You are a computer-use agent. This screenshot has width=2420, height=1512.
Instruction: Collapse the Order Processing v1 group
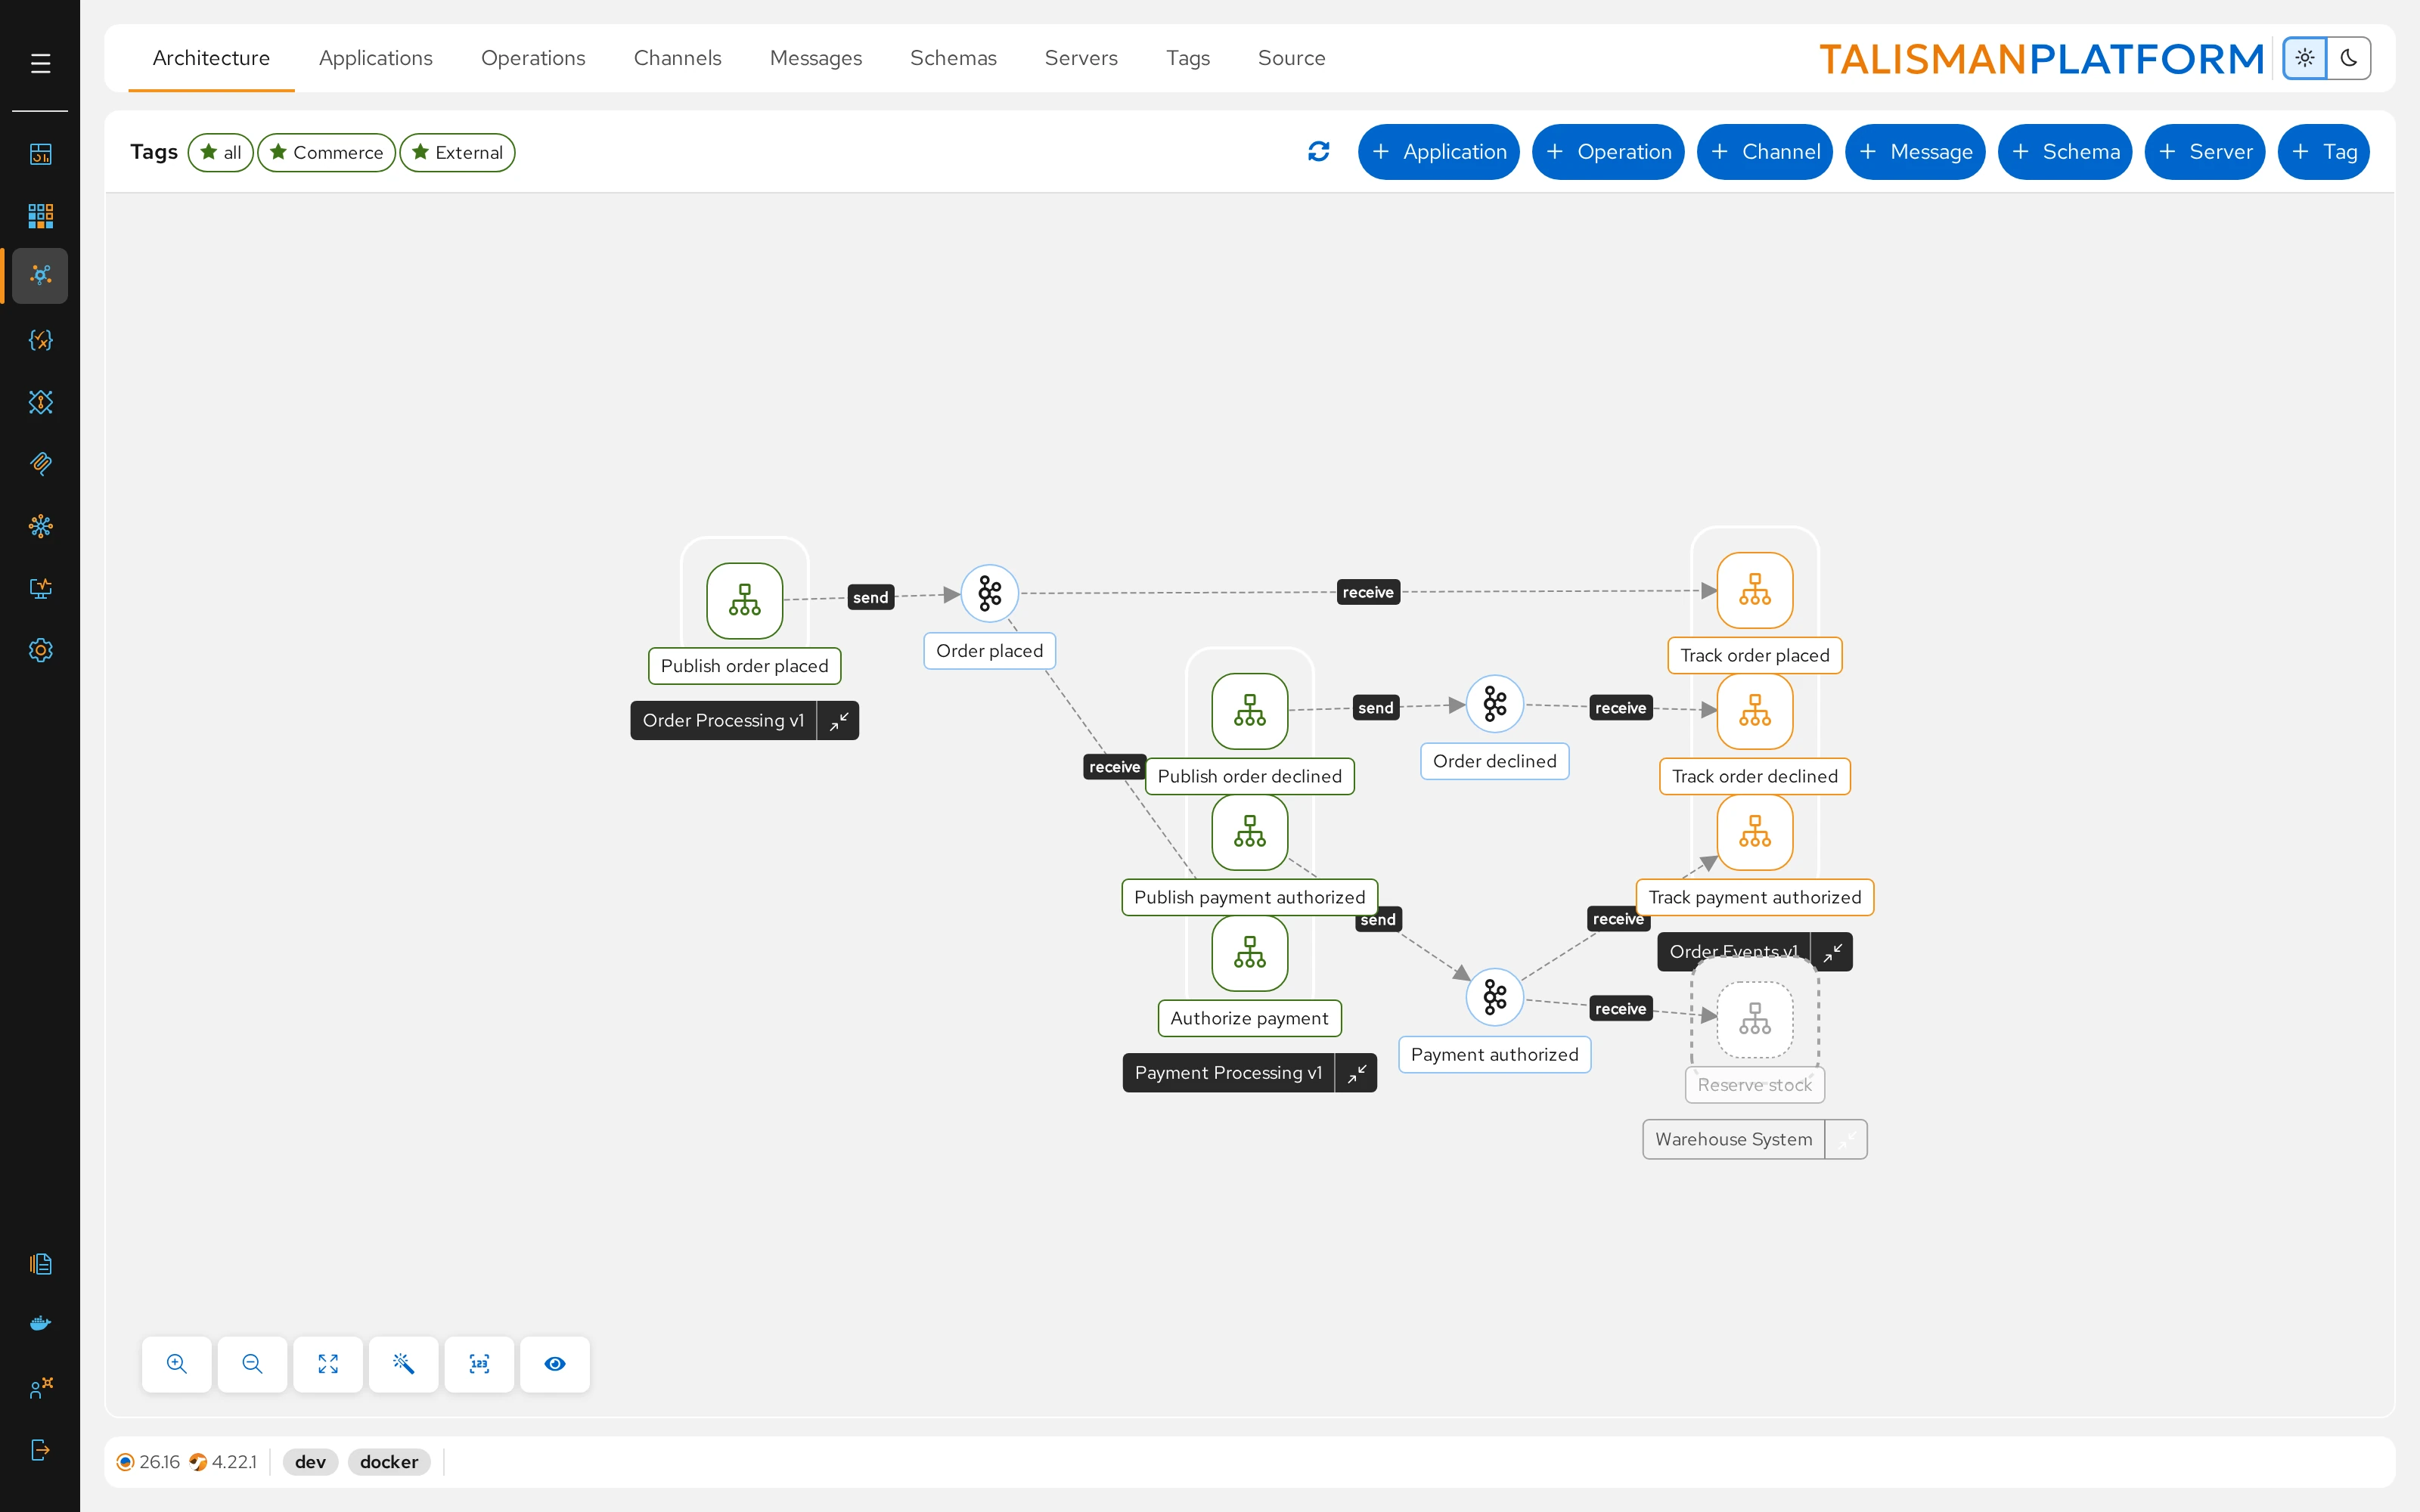tap(838, 720)
